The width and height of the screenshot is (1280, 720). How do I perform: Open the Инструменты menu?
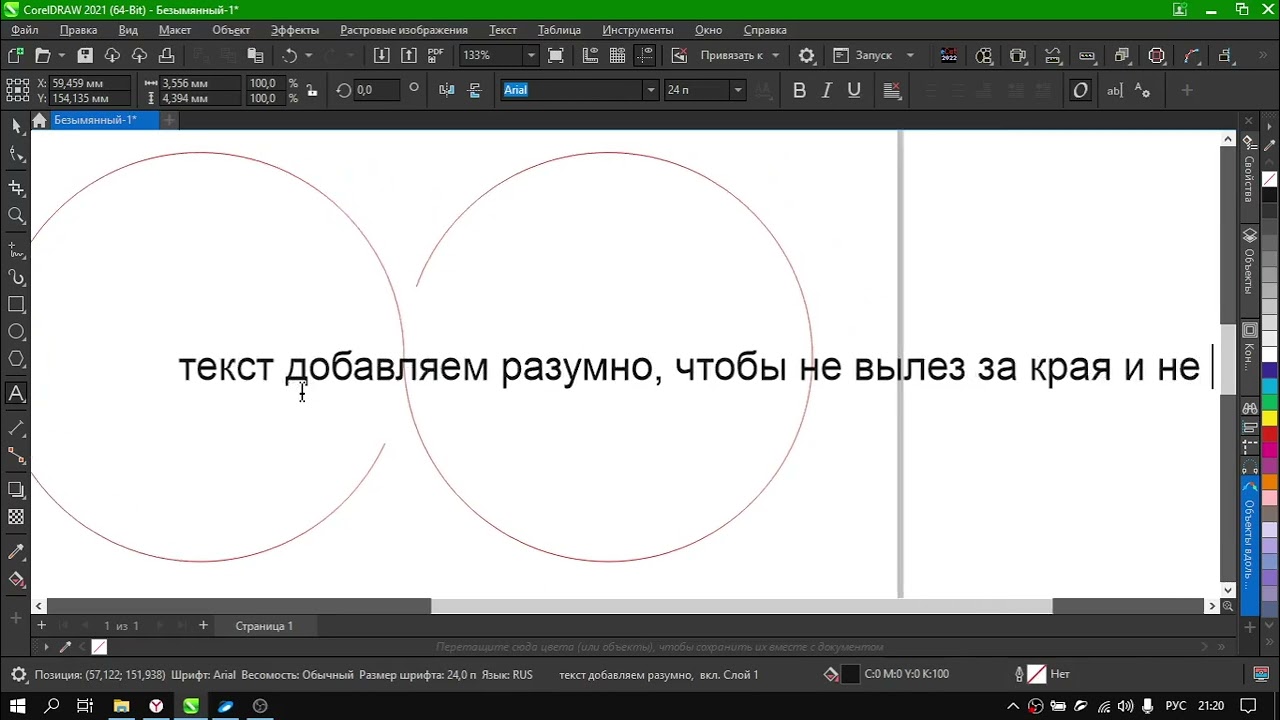point(638,30)
